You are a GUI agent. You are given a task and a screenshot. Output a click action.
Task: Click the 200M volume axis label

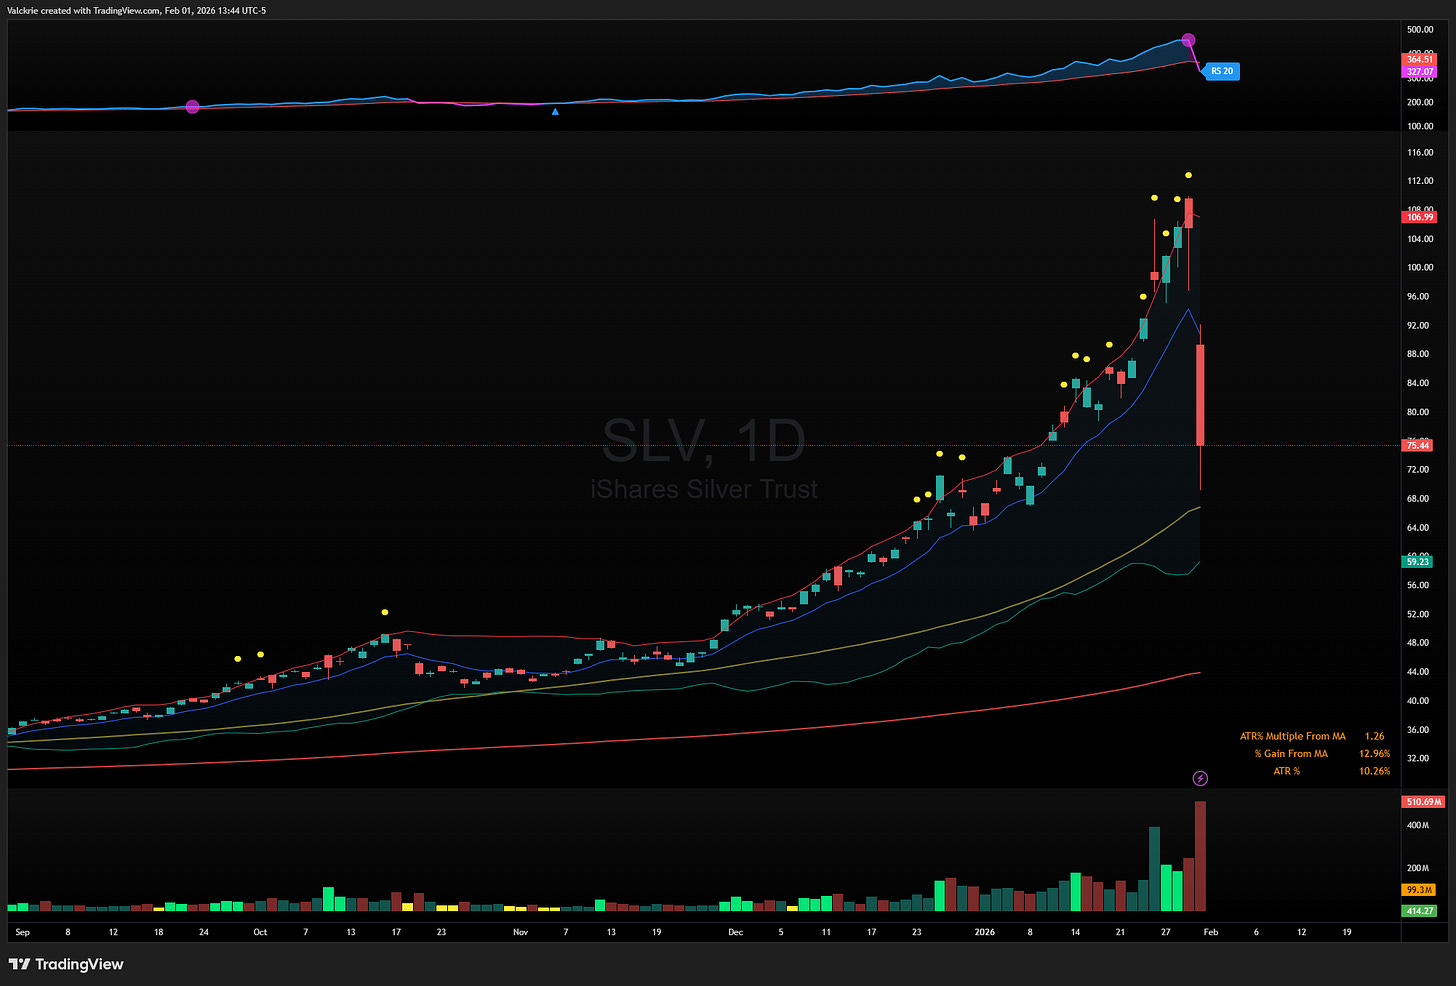1418,869
